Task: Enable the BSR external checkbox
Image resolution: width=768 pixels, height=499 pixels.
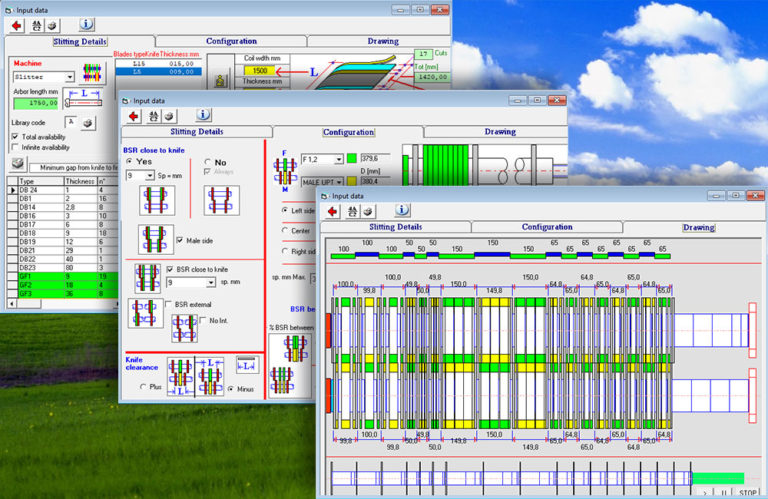Action: (167, 304)
